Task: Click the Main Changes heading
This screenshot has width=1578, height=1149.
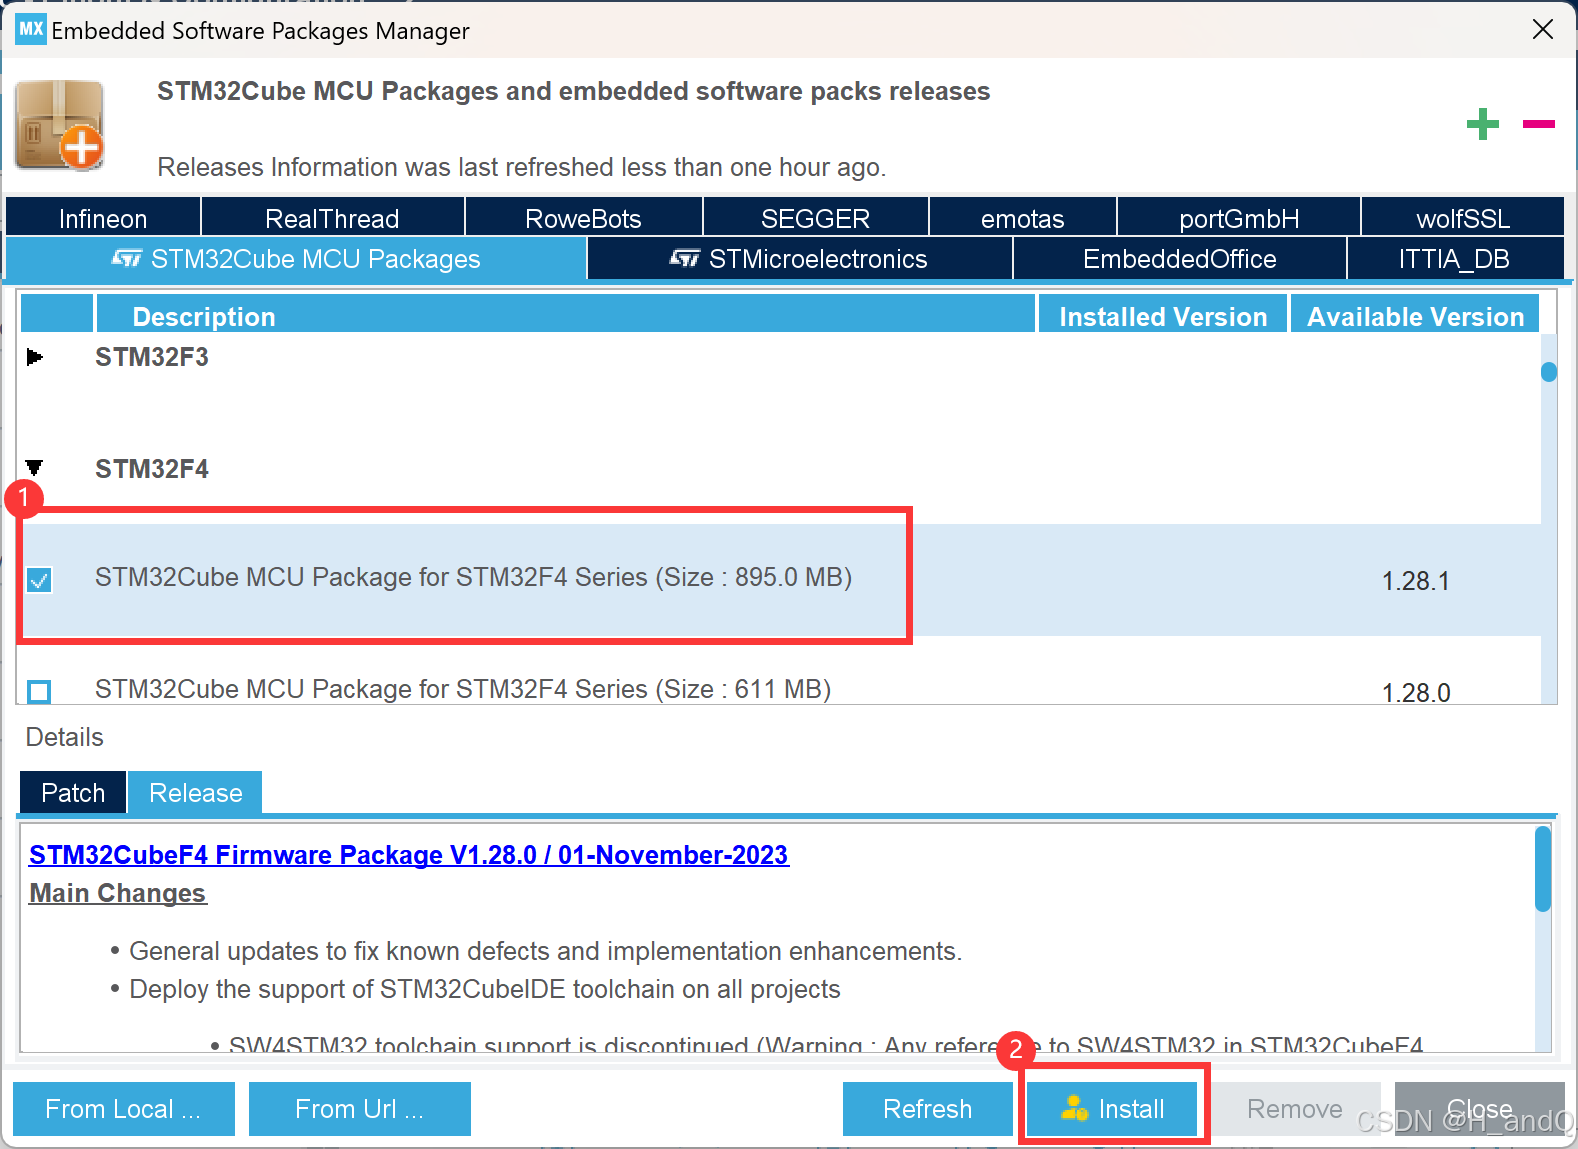Action: [118, 893]
